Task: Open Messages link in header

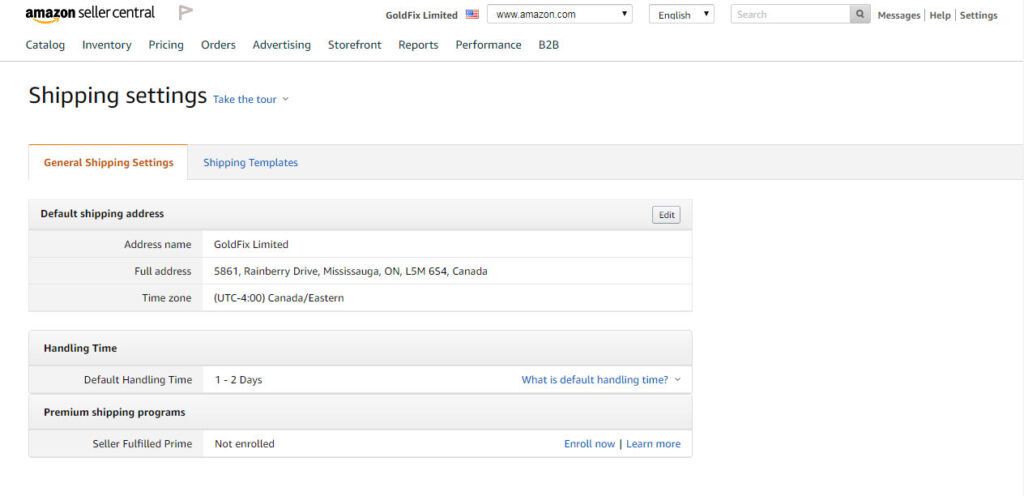Action: (x=898, y=16)
